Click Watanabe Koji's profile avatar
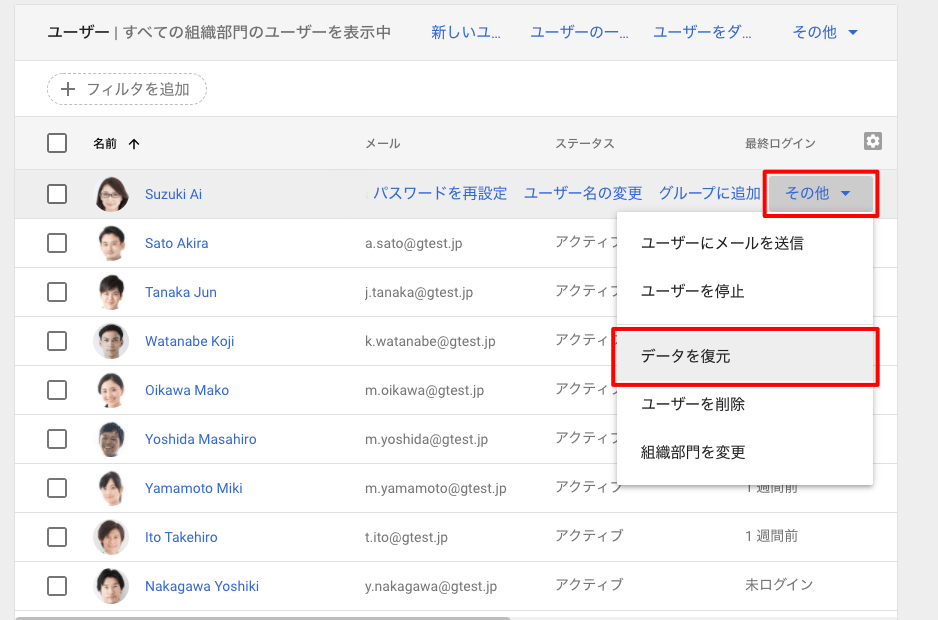 pyautogui.click(x=111, y=341)
